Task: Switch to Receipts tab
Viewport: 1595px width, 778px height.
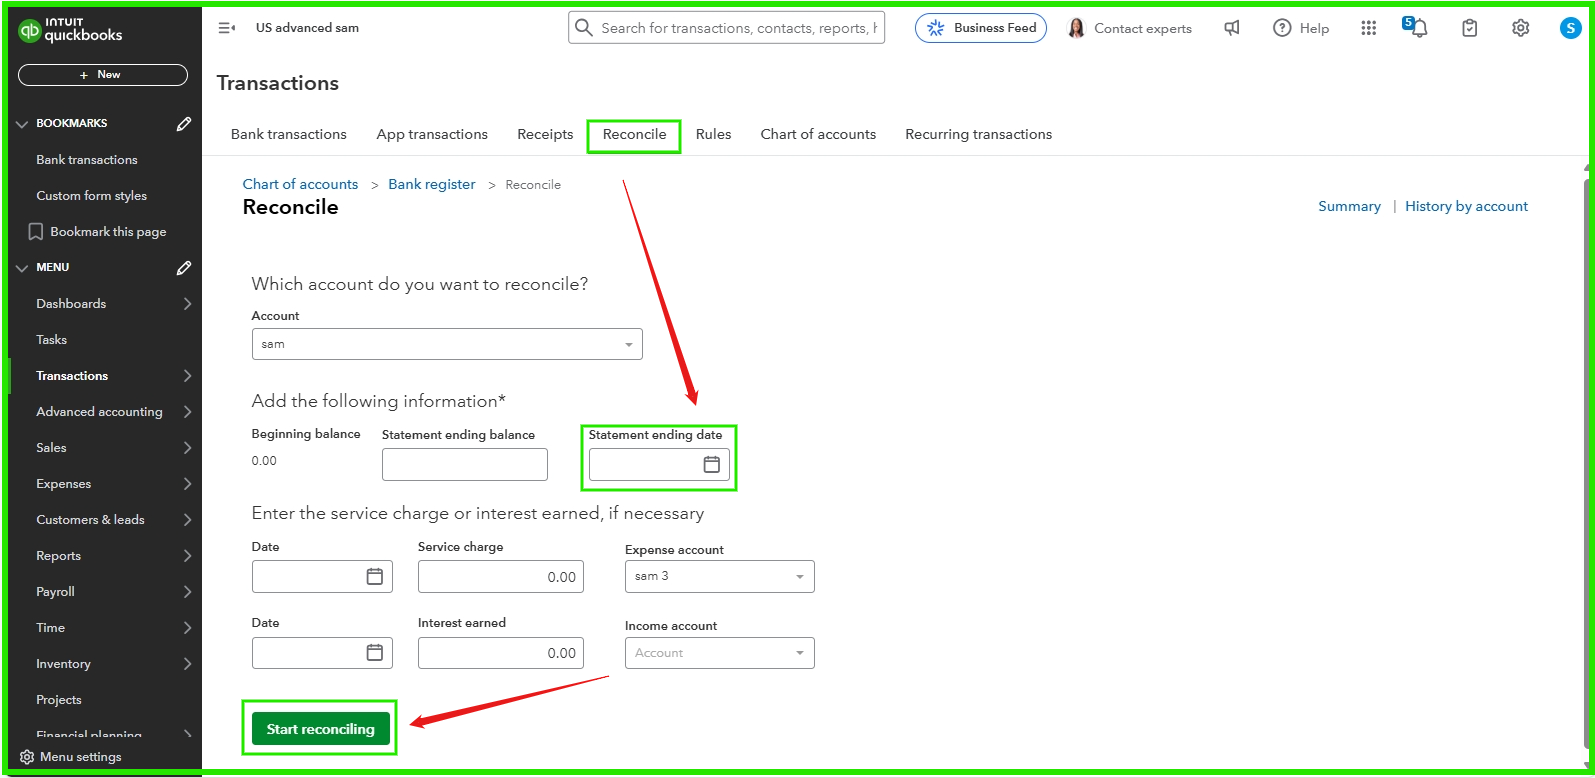Action: pos(545,134)
